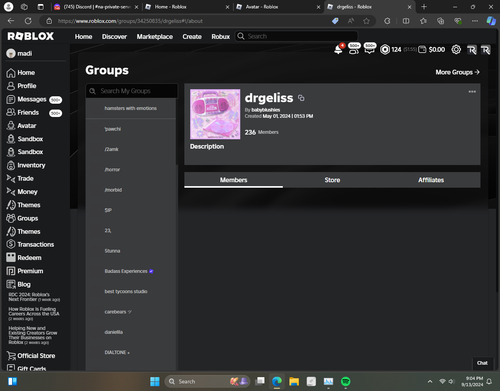Open Inventory in the left sidebar
Screen dimensions: 500x391
[26, 165]
